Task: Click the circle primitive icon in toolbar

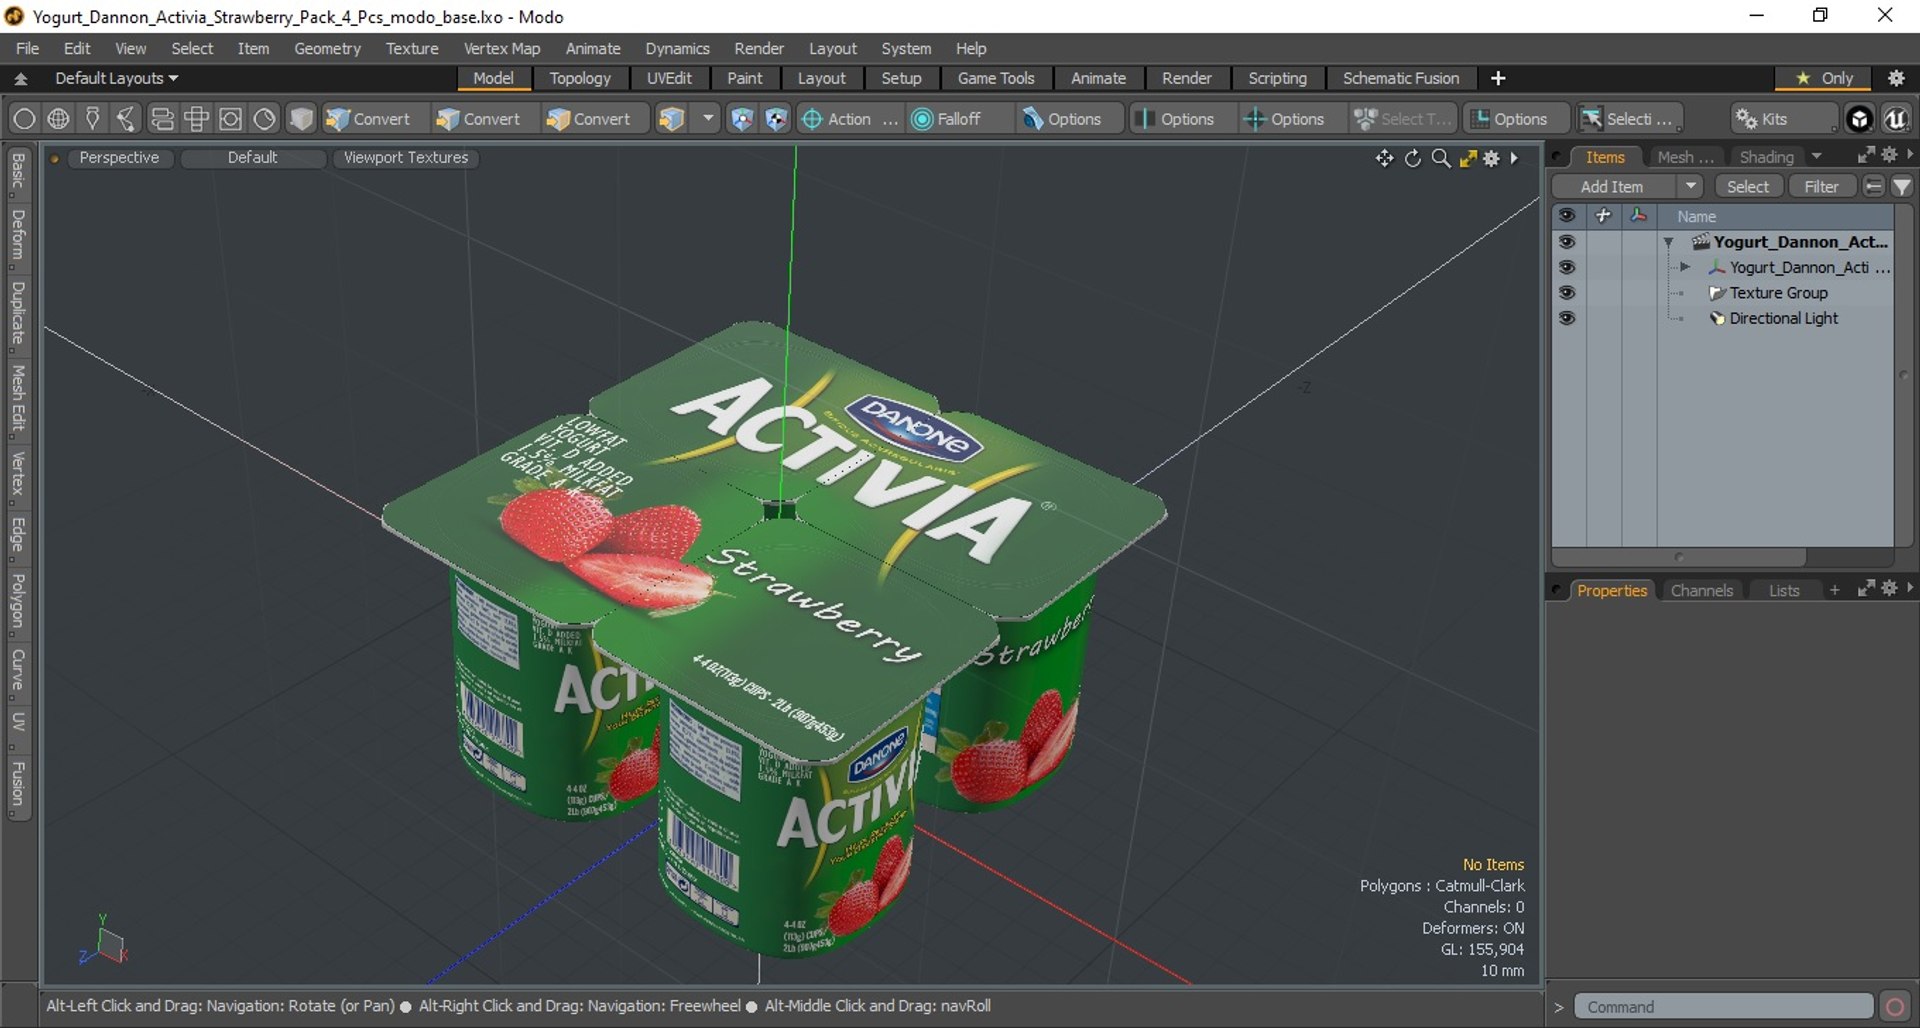Action: [x=24, y=119]
